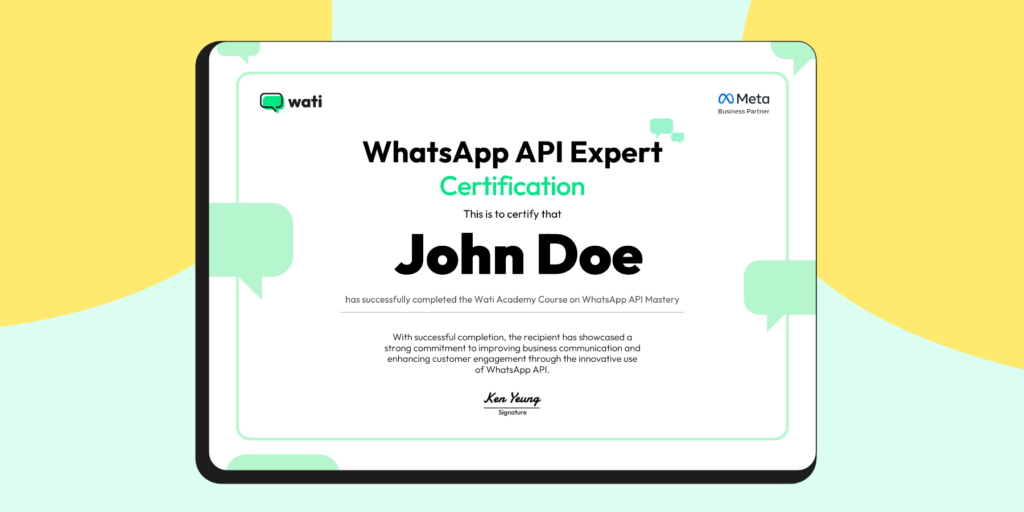This screenshot has height=512, width=1024.
Task: Click the wati logo on the certificate
Action: 291,102
